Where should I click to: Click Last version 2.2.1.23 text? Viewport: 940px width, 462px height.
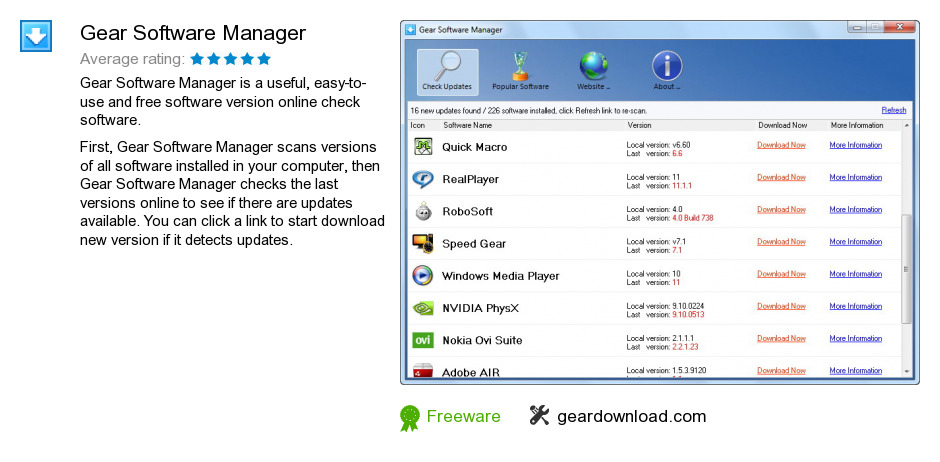point(662,347)
